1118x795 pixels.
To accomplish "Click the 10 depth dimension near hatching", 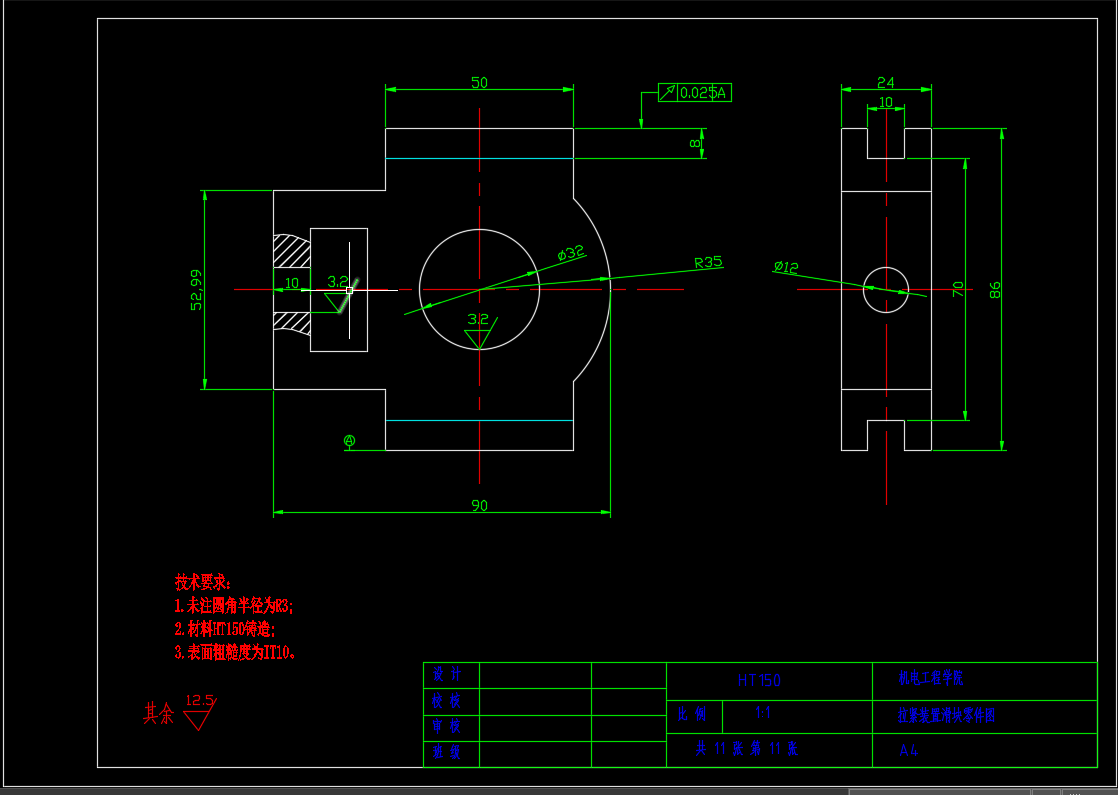I will (292, 283).
